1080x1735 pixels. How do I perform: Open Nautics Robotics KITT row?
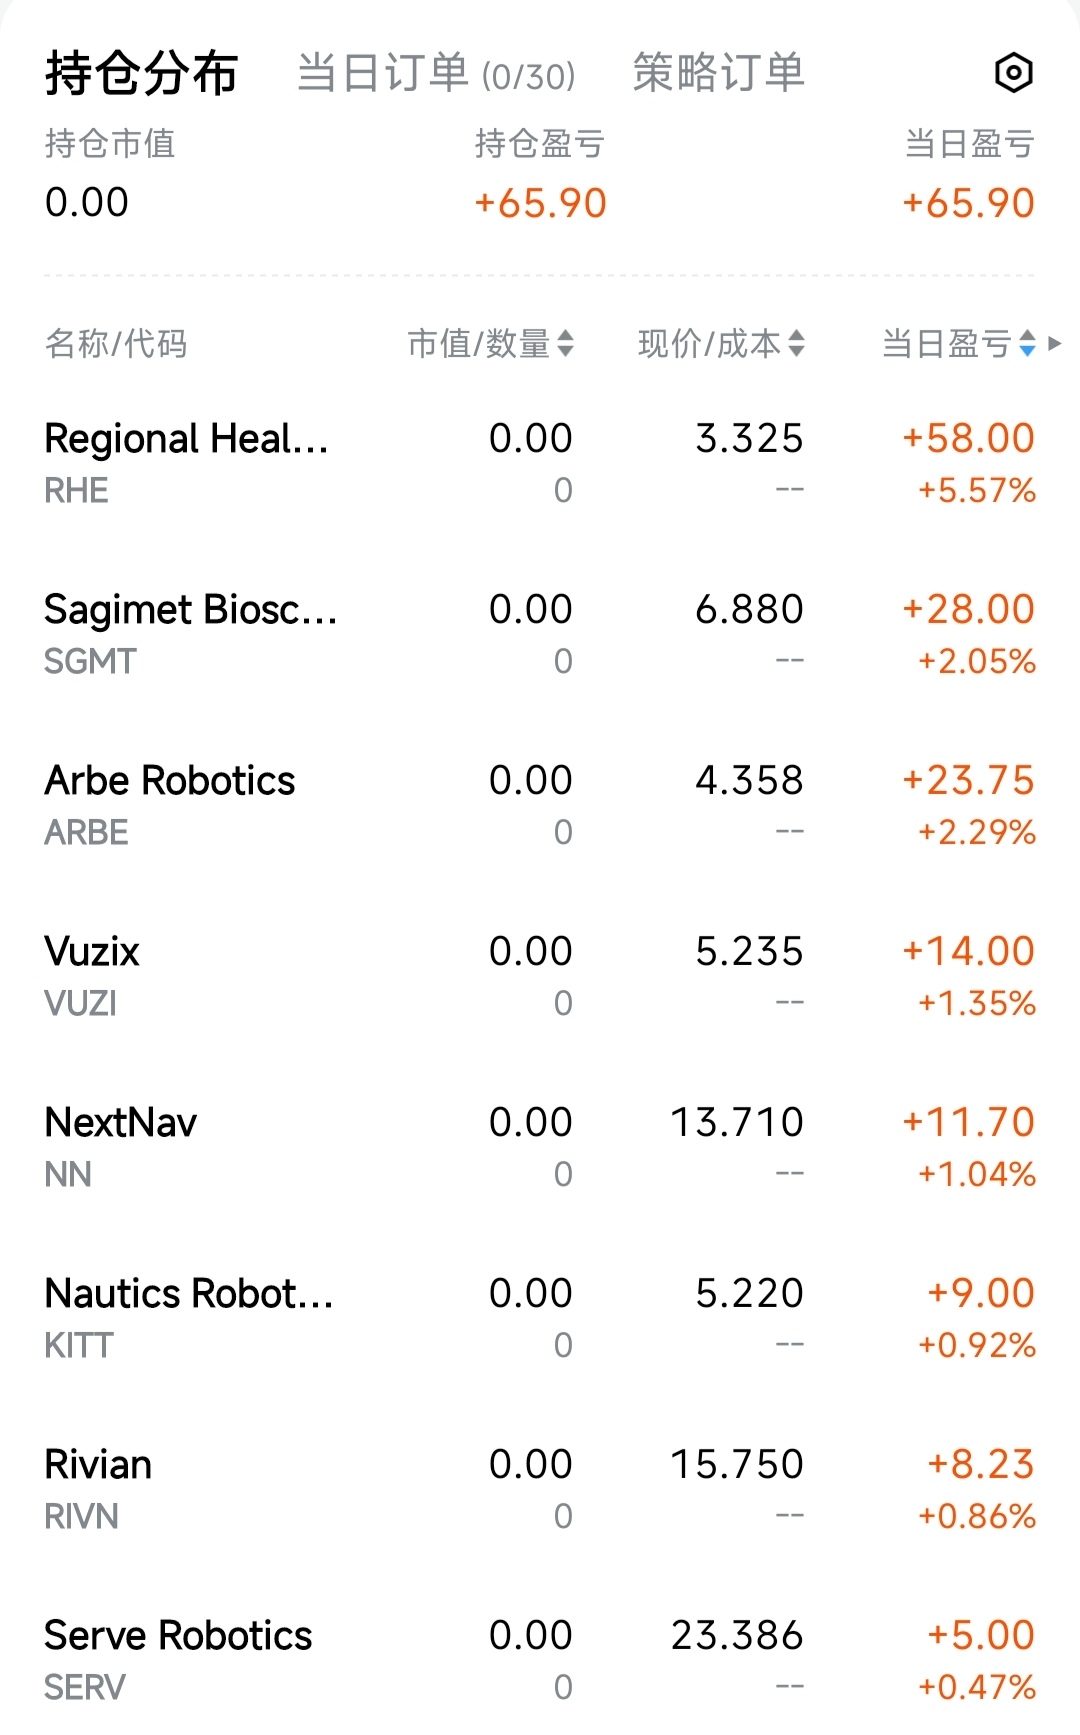[540, 1318]
